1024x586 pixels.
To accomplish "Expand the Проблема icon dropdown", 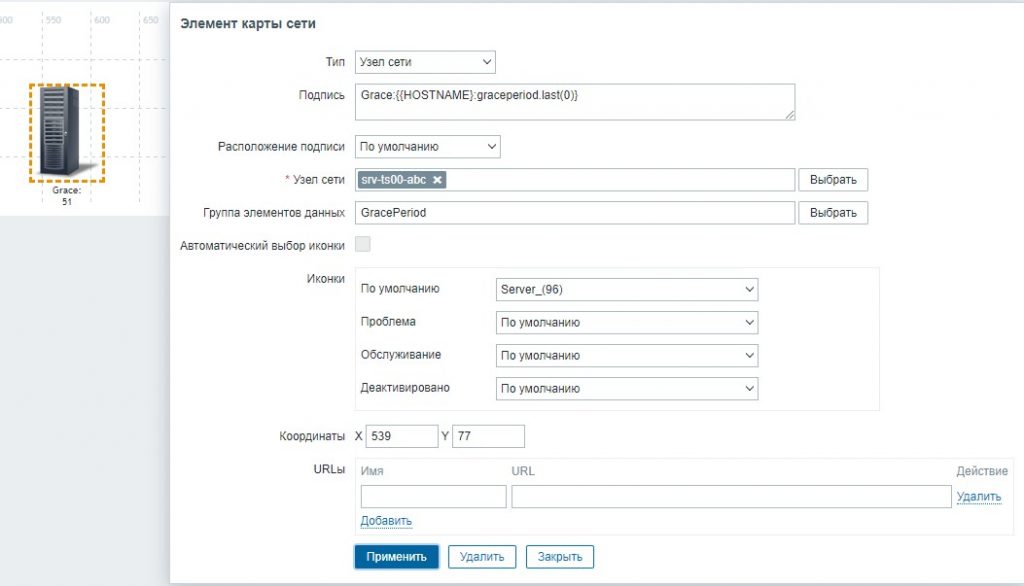I will [x=626, y=323].
